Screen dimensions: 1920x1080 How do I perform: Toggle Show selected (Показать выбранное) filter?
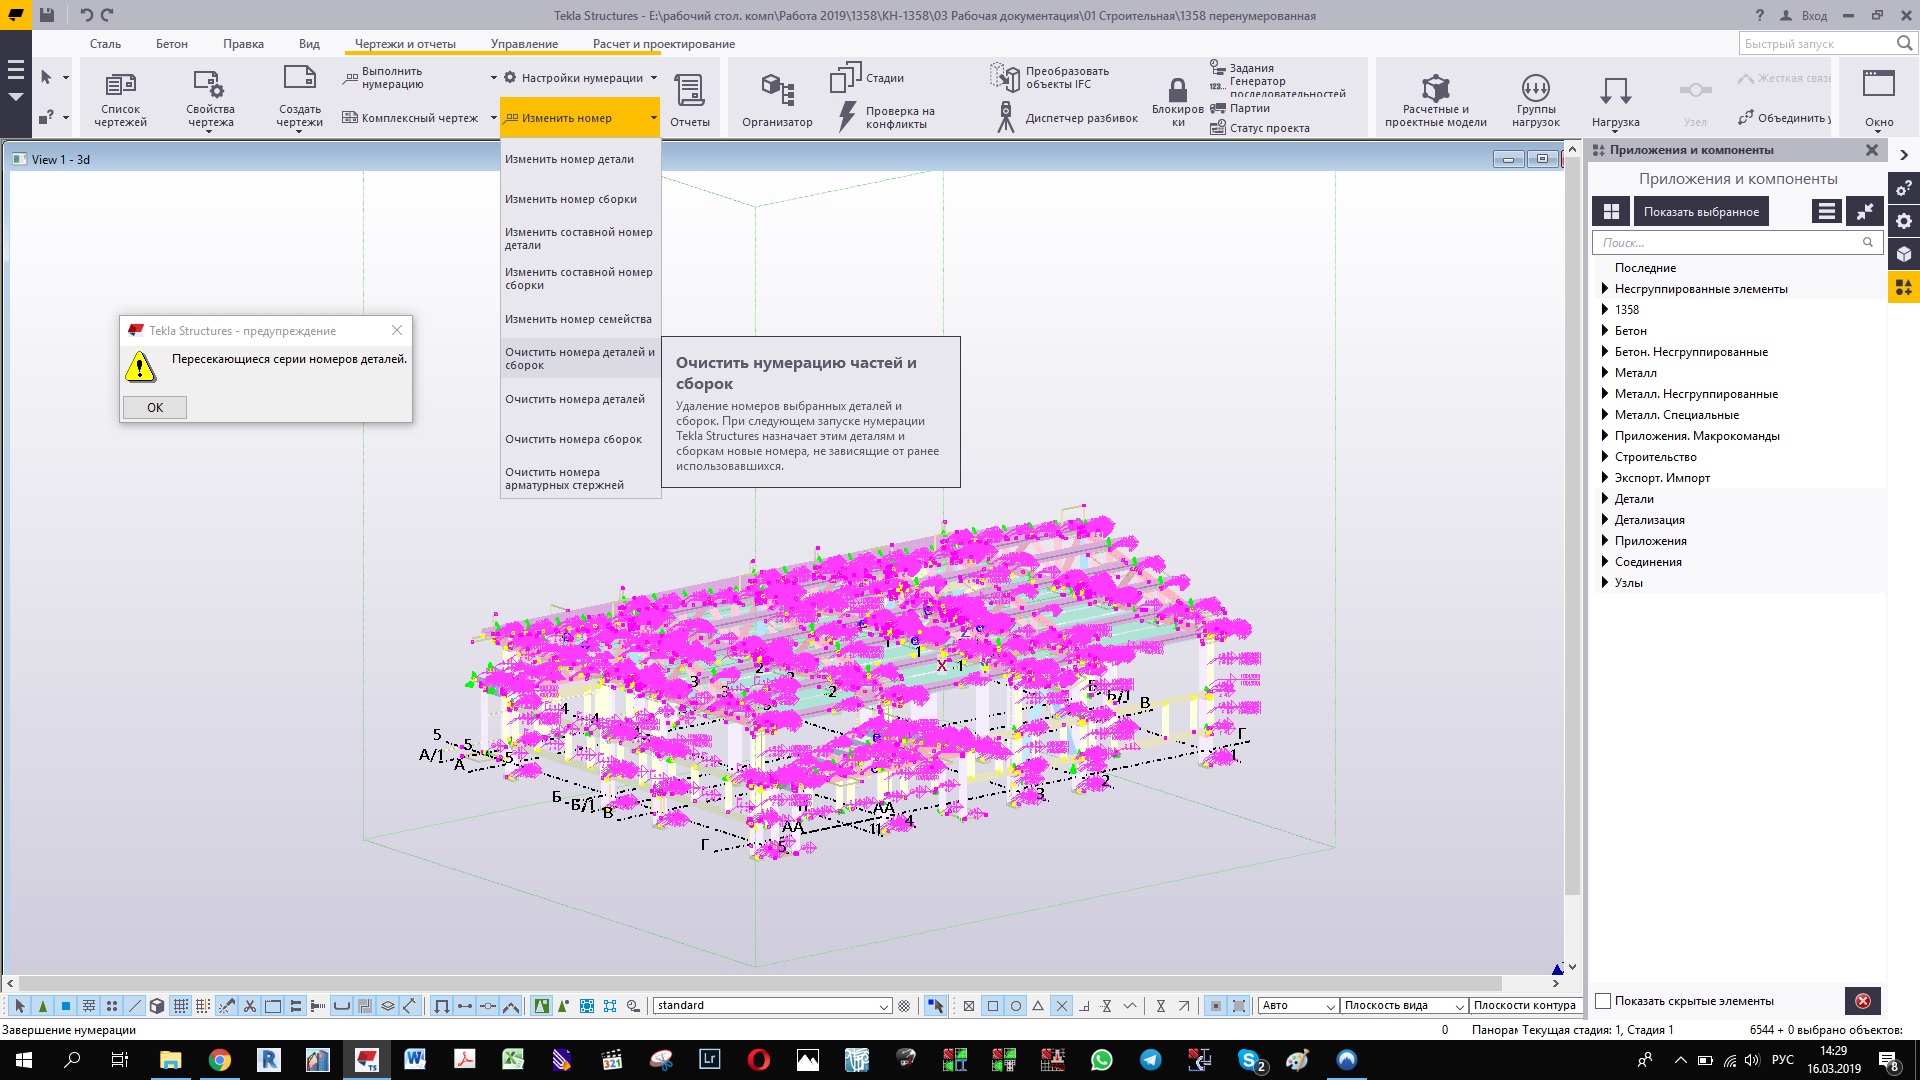click(1700, 211)
